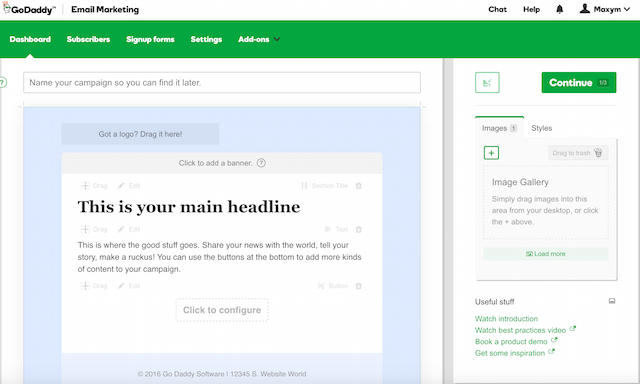The width and height of the screenshot is (640, 384).
Task: Click the main headline text
Action: pyautogui.click(x=189, y=207)
